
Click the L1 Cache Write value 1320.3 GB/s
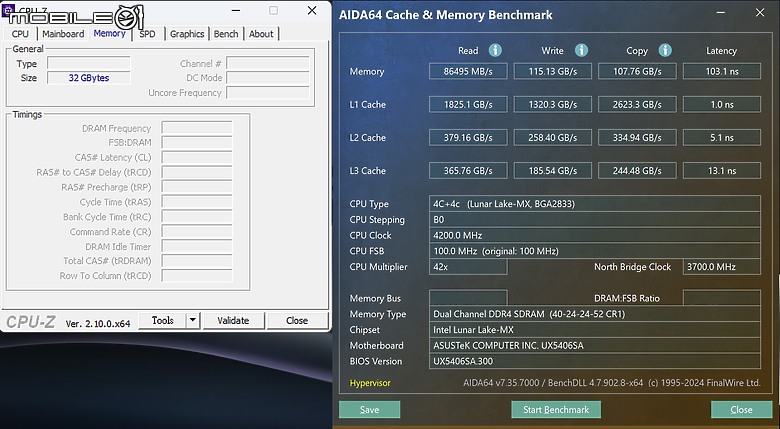(553, 105)
